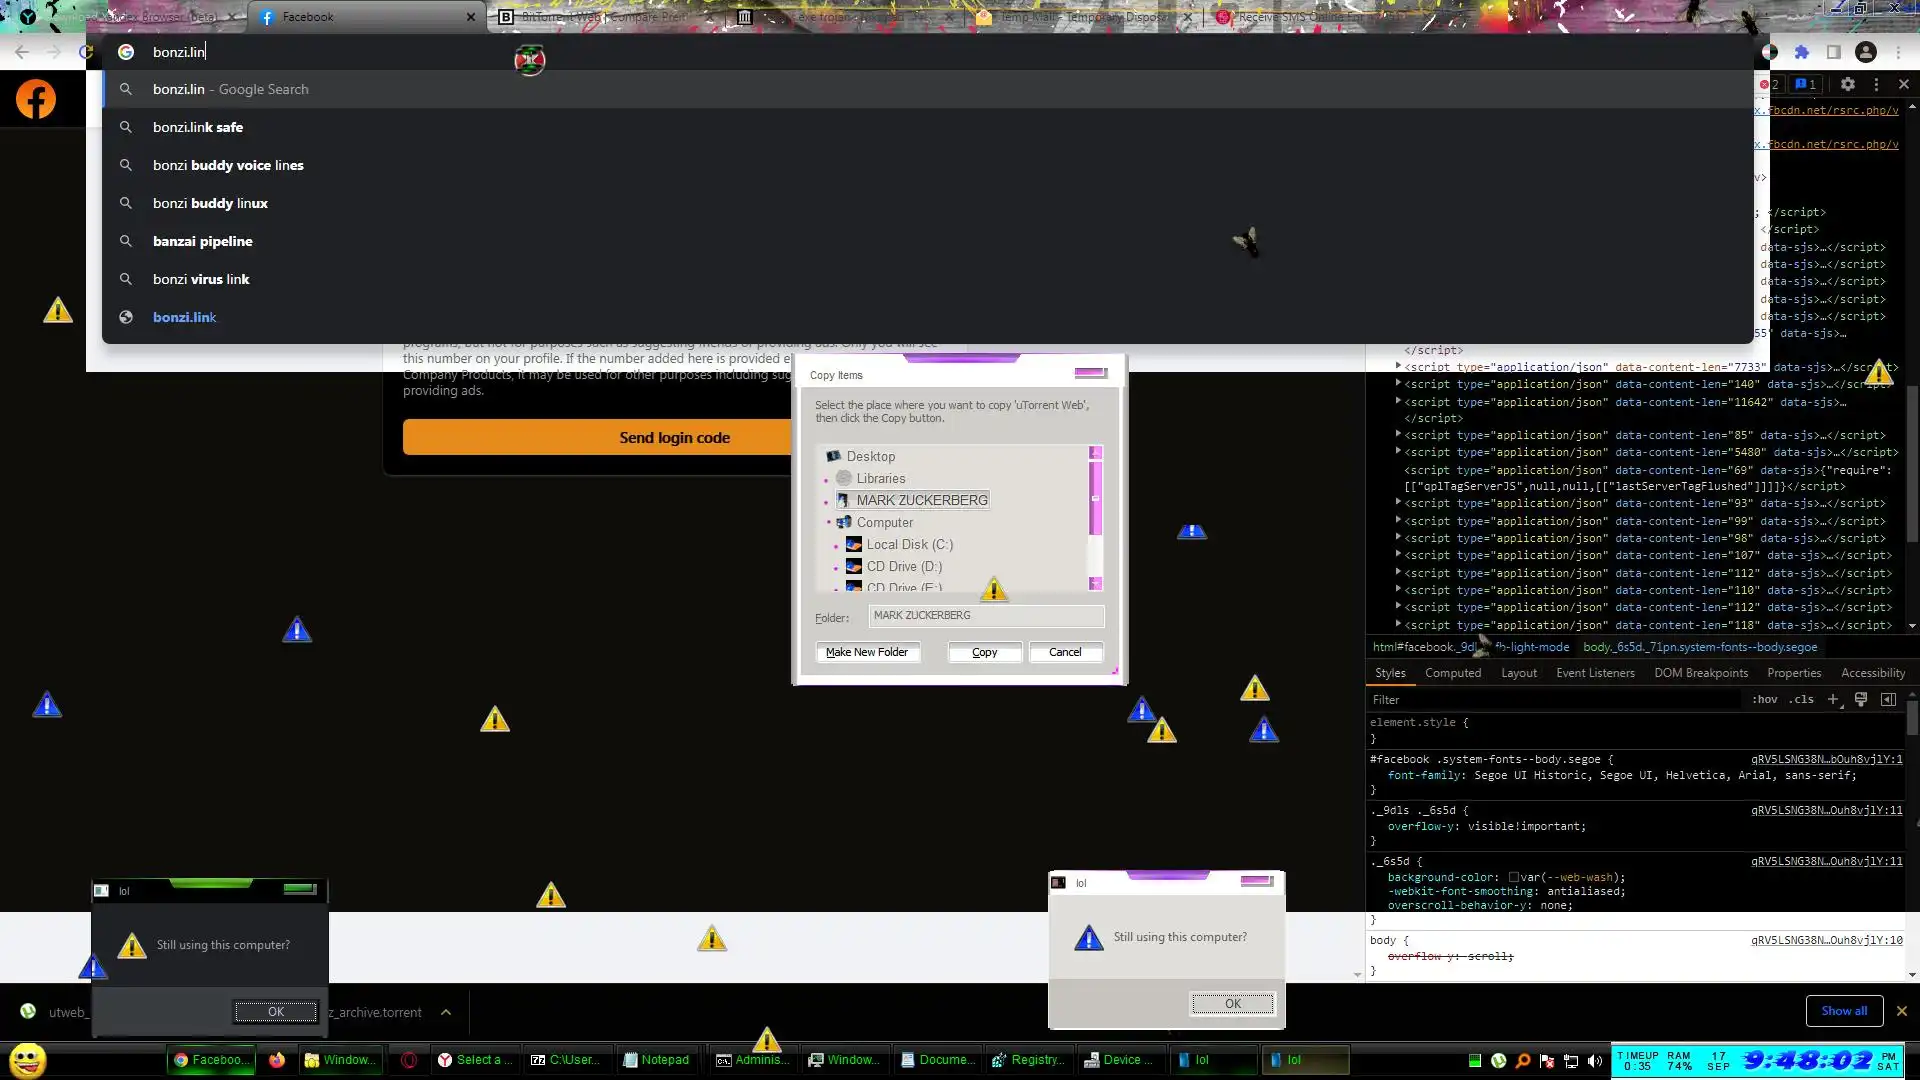Open the Event Listeners tab
This screenshot has width=1920, height=1080.
(x=1594, y=673)
